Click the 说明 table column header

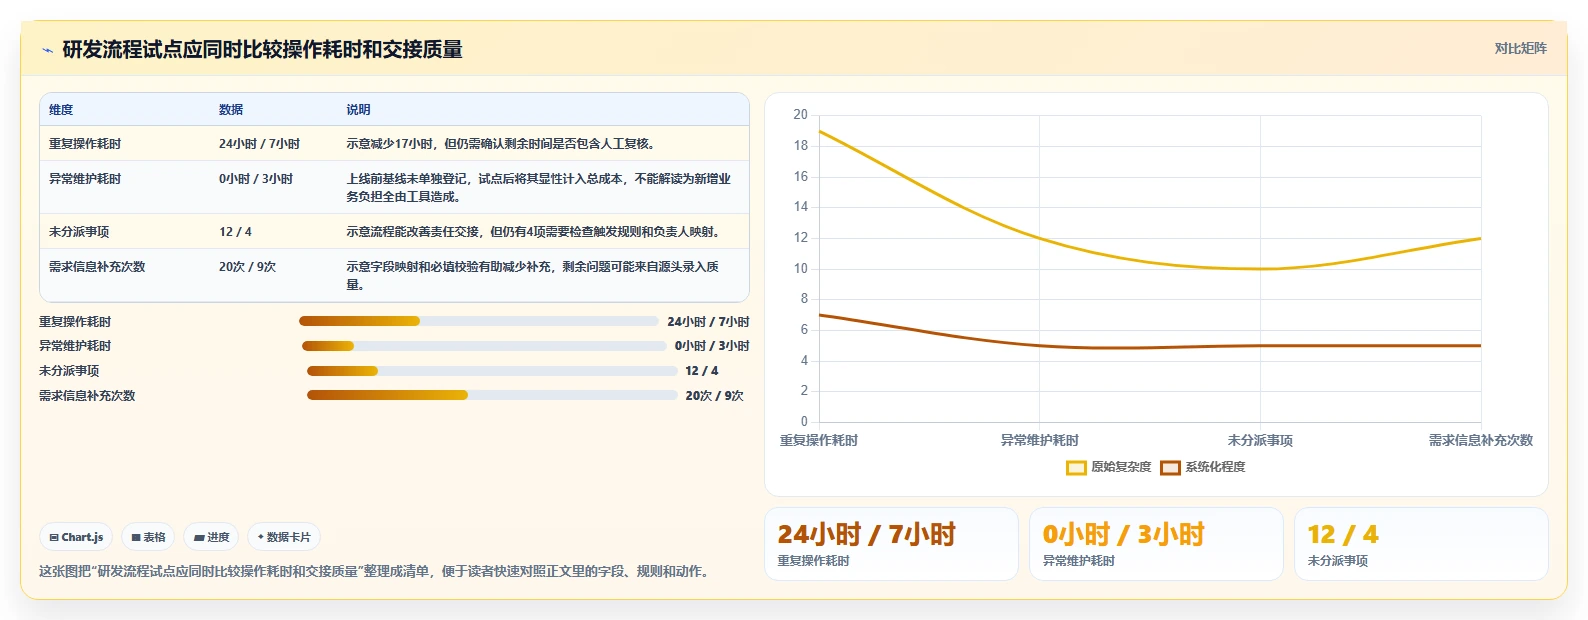[x=358, y=110]
